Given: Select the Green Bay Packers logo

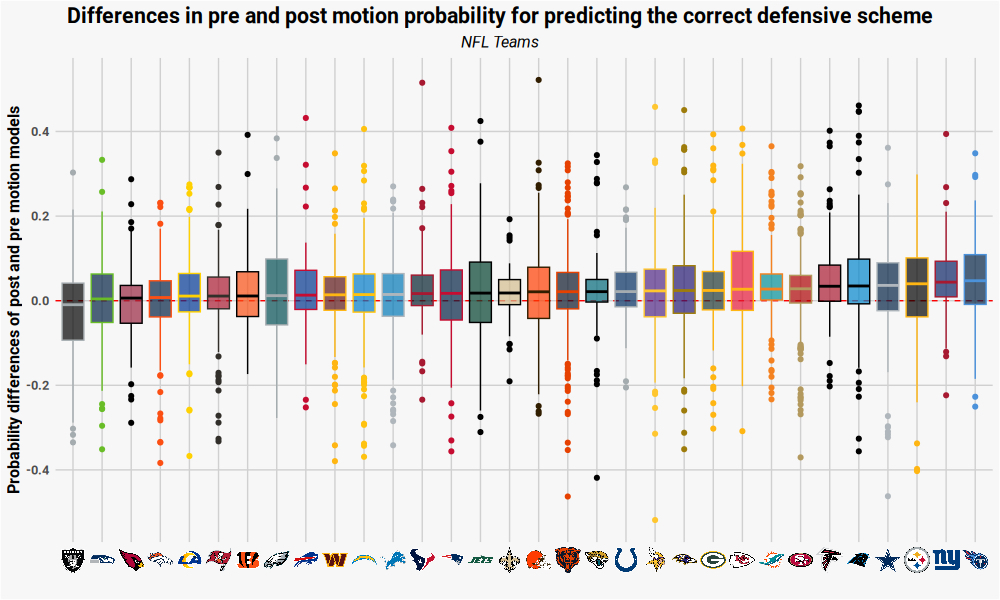Looking at the screenshot, I should 714,559.
